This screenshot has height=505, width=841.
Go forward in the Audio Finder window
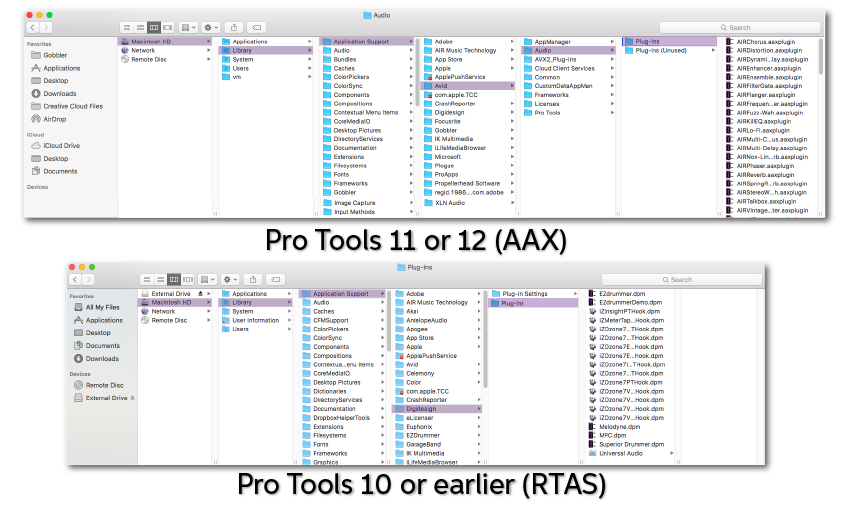[46, 27]
